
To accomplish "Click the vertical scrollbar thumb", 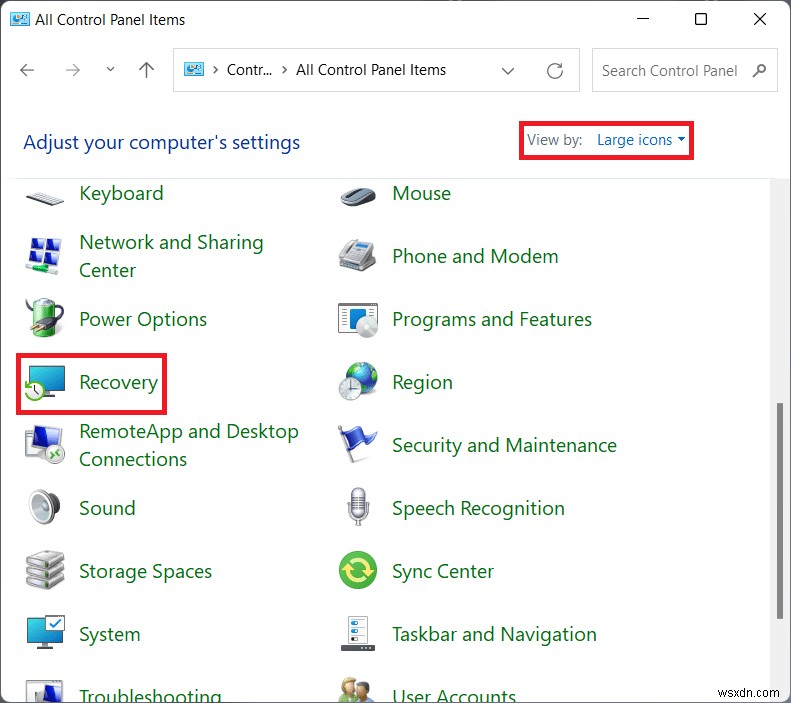I will point(781,510).
